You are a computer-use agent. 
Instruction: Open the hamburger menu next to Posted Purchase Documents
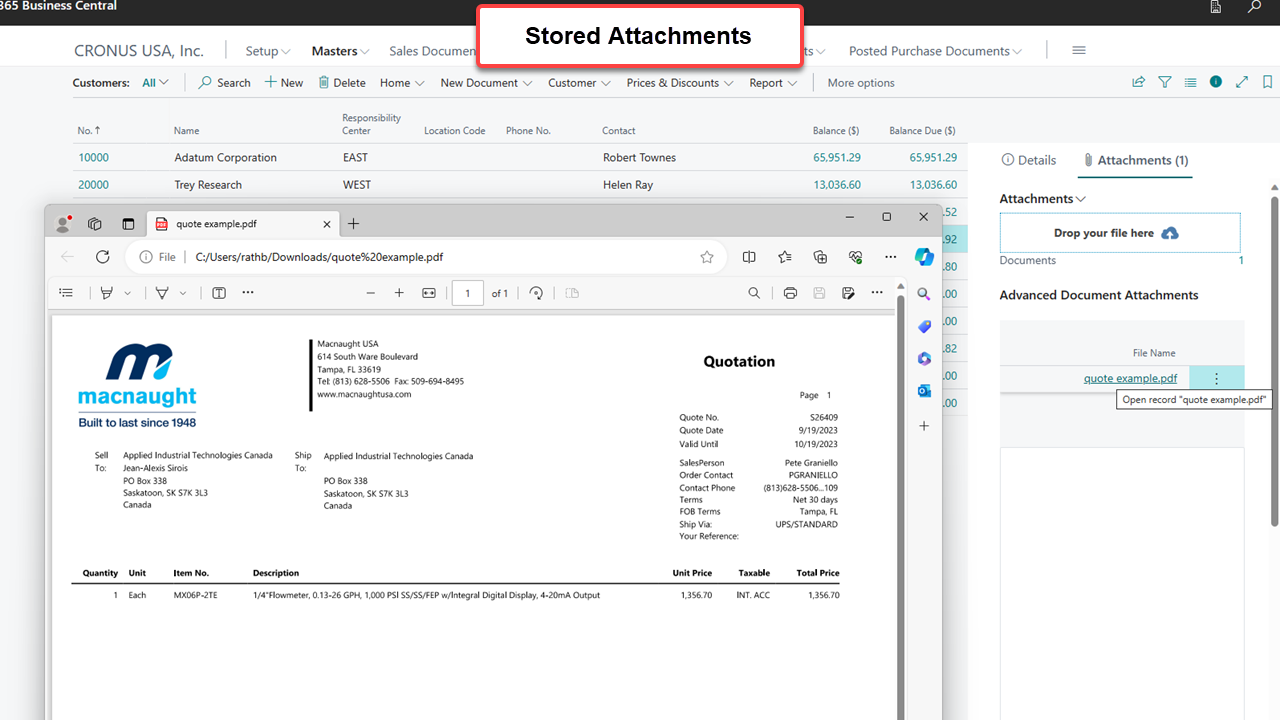(1079, 50)
